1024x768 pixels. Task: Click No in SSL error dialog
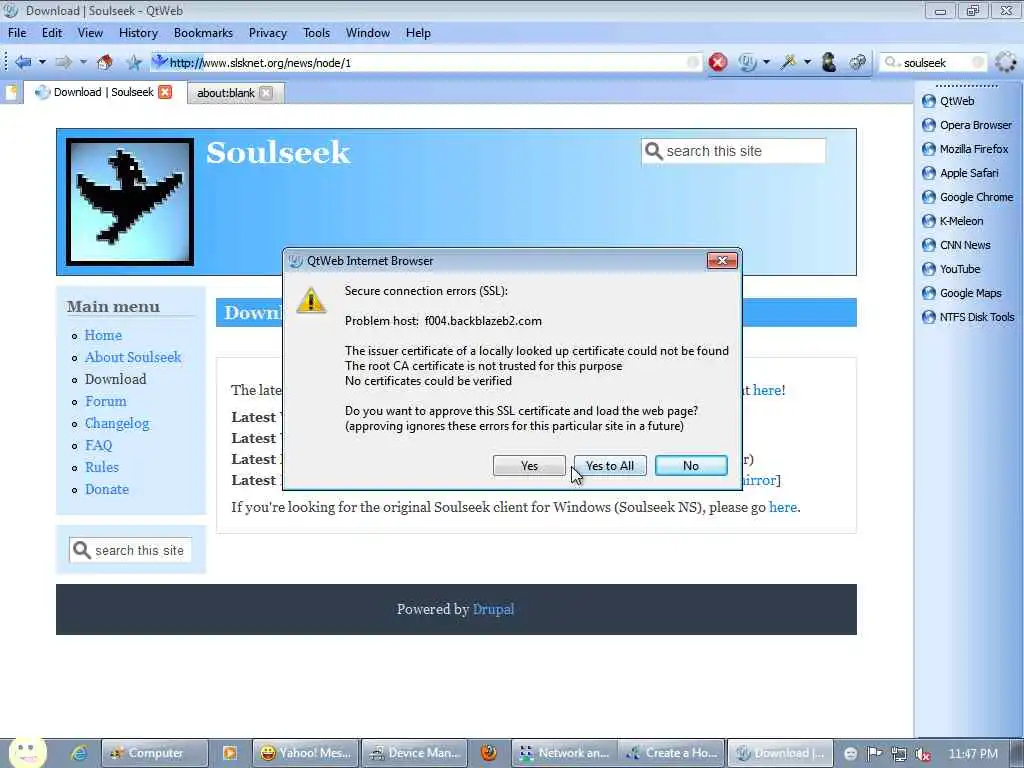[x=691, y=466]
